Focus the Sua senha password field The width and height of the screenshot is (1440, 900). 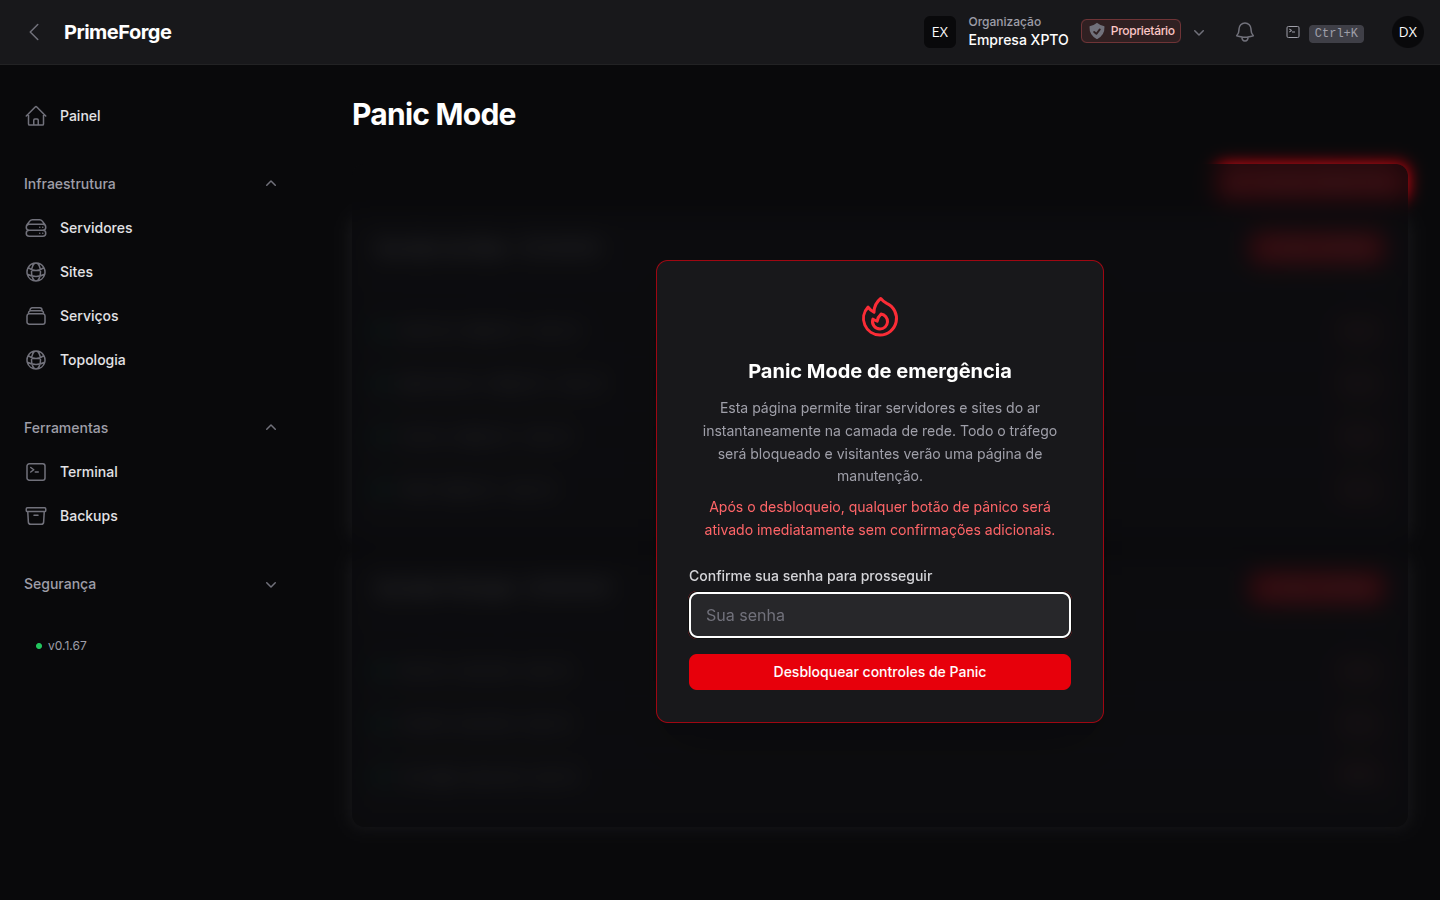880,615
